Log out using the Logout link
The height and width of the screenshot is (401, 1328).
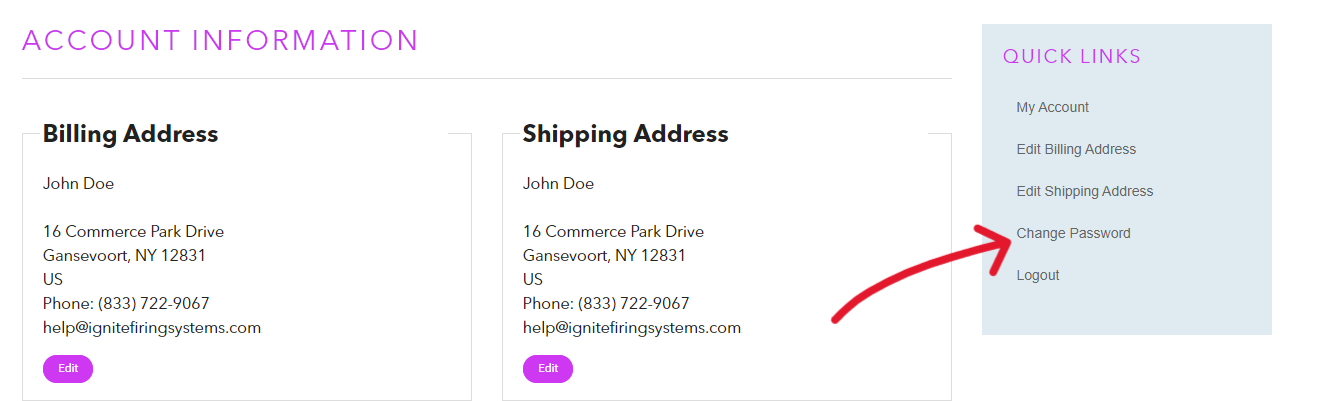1037,275
